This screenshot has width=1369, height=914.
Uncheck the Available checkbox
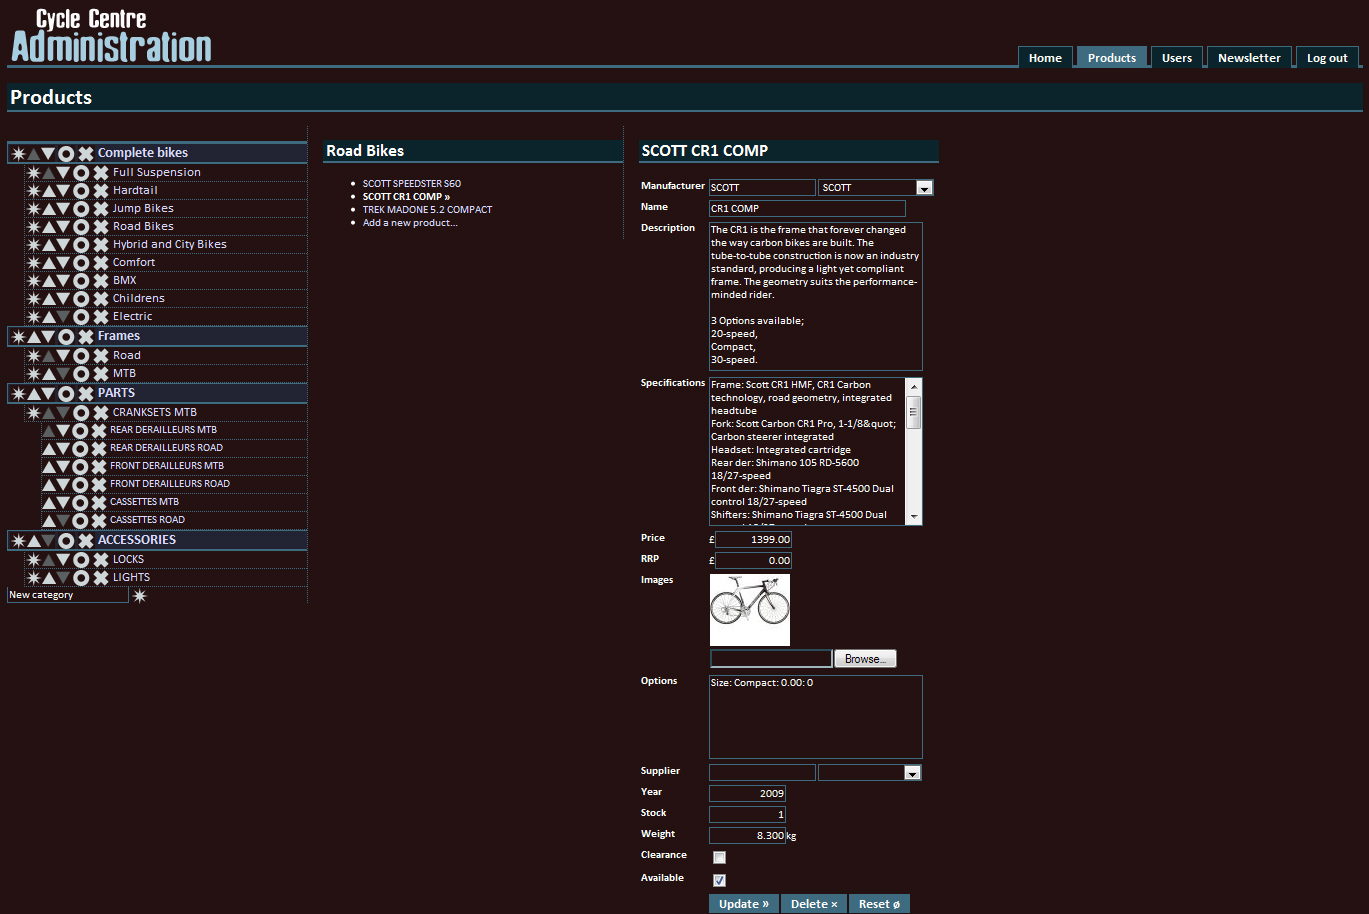coord(719,880)
